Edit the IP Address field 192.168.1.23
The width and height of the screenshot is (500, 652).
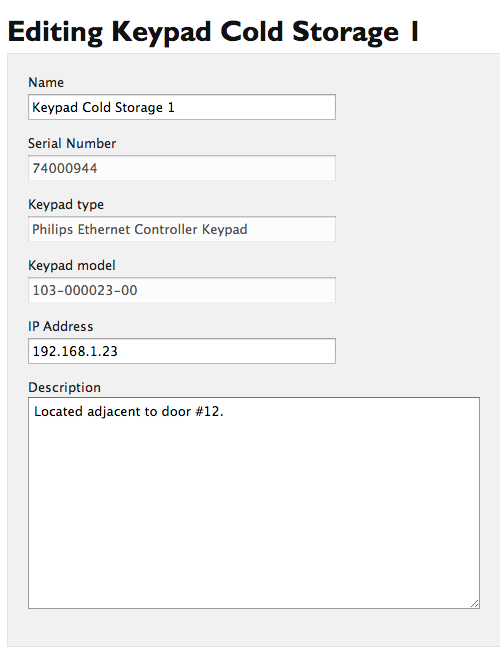point(182,351)
